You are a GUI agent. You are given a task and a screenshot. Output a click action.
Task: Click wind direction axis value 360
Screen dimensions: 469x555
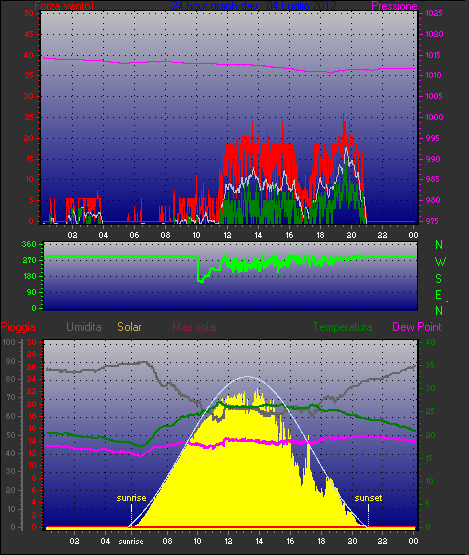point(29,244)
